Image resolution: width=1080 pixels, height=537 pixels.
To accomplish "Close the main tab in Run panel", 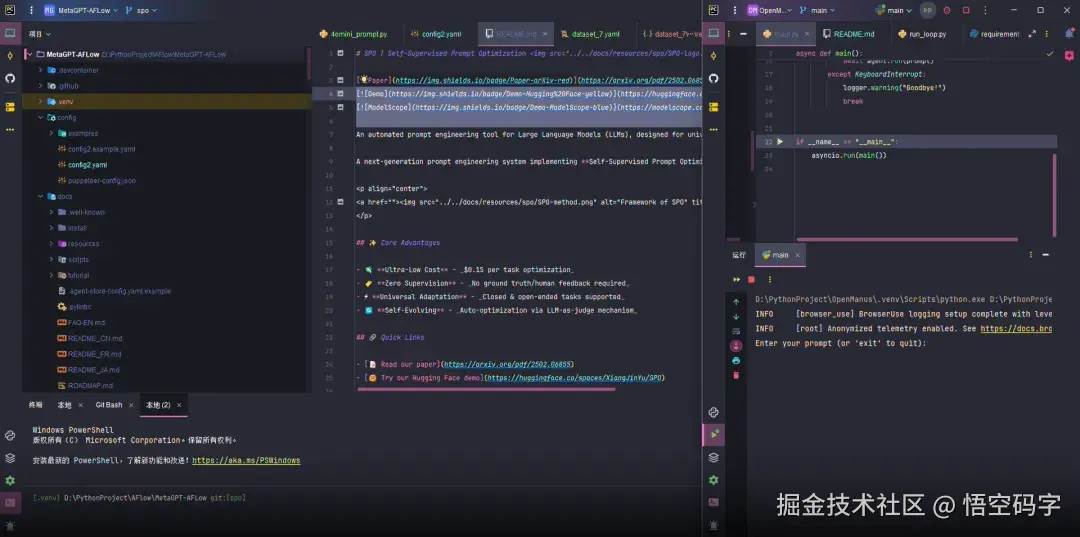I will 798,255.
